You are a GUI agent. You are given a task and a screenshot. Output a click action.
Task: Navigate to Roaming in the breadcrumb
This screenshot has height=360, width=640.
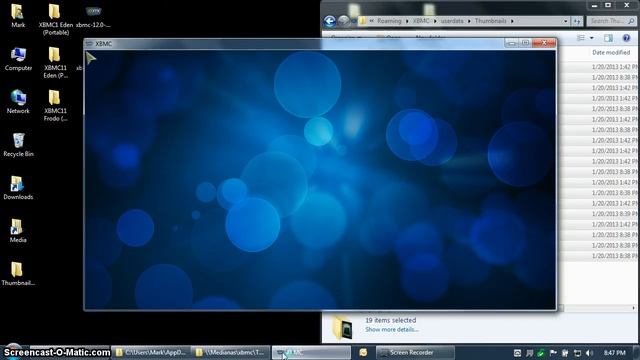pos(389,21)
